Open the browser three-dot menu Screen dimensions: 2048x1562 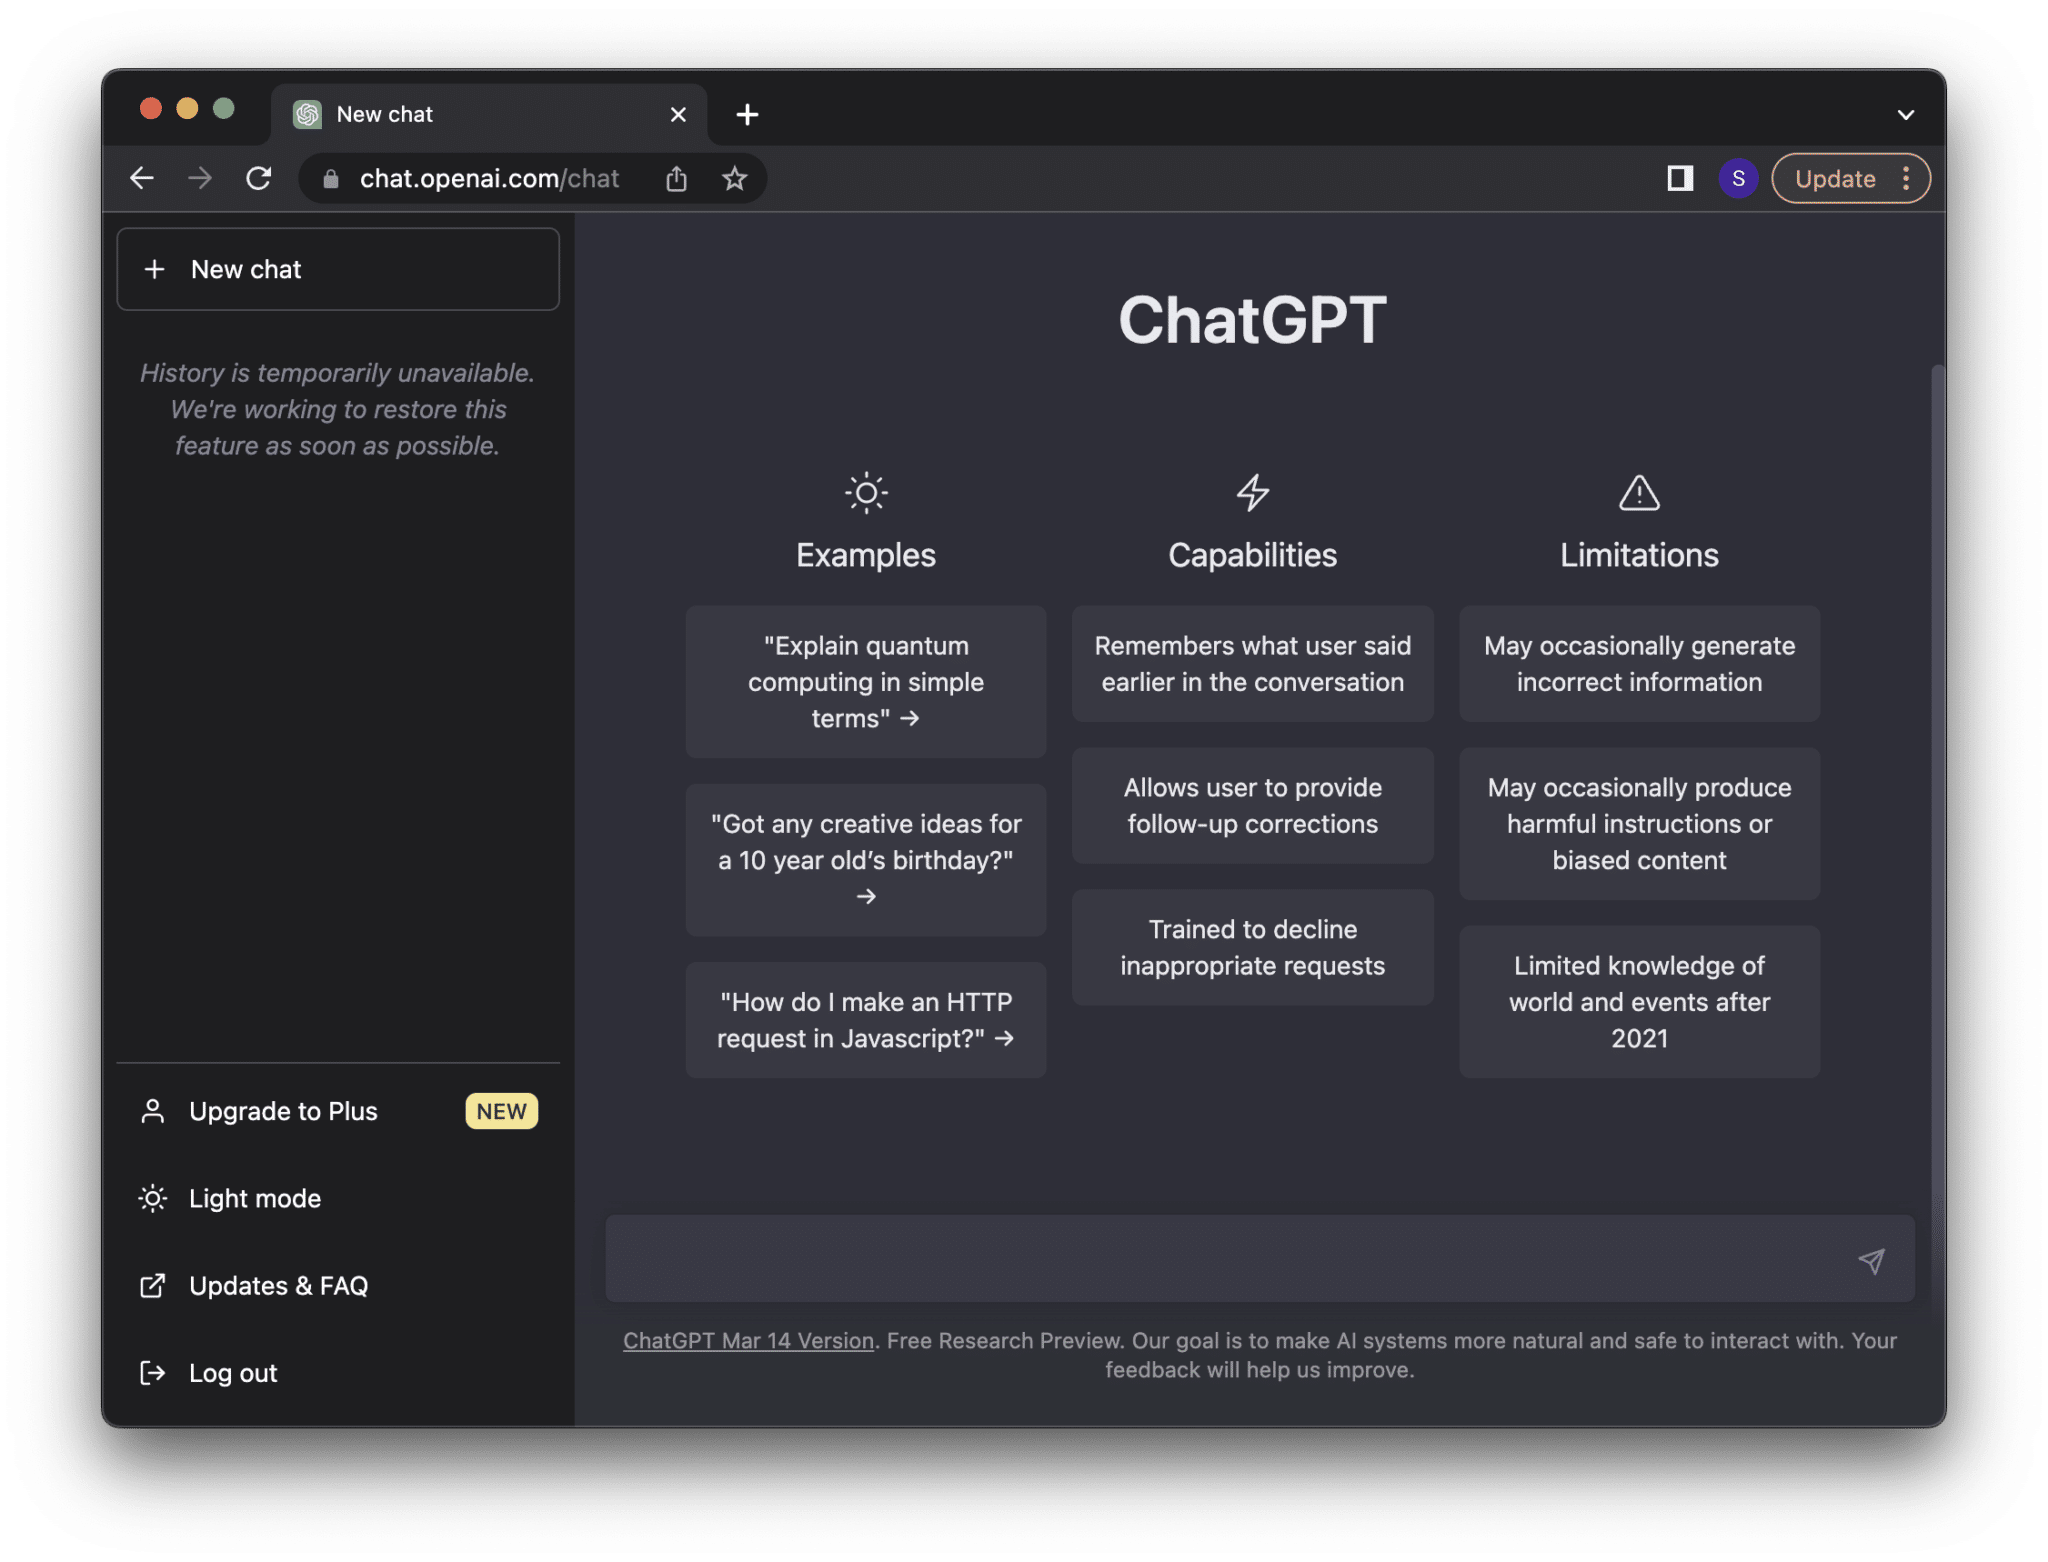tap(1906, 178)
